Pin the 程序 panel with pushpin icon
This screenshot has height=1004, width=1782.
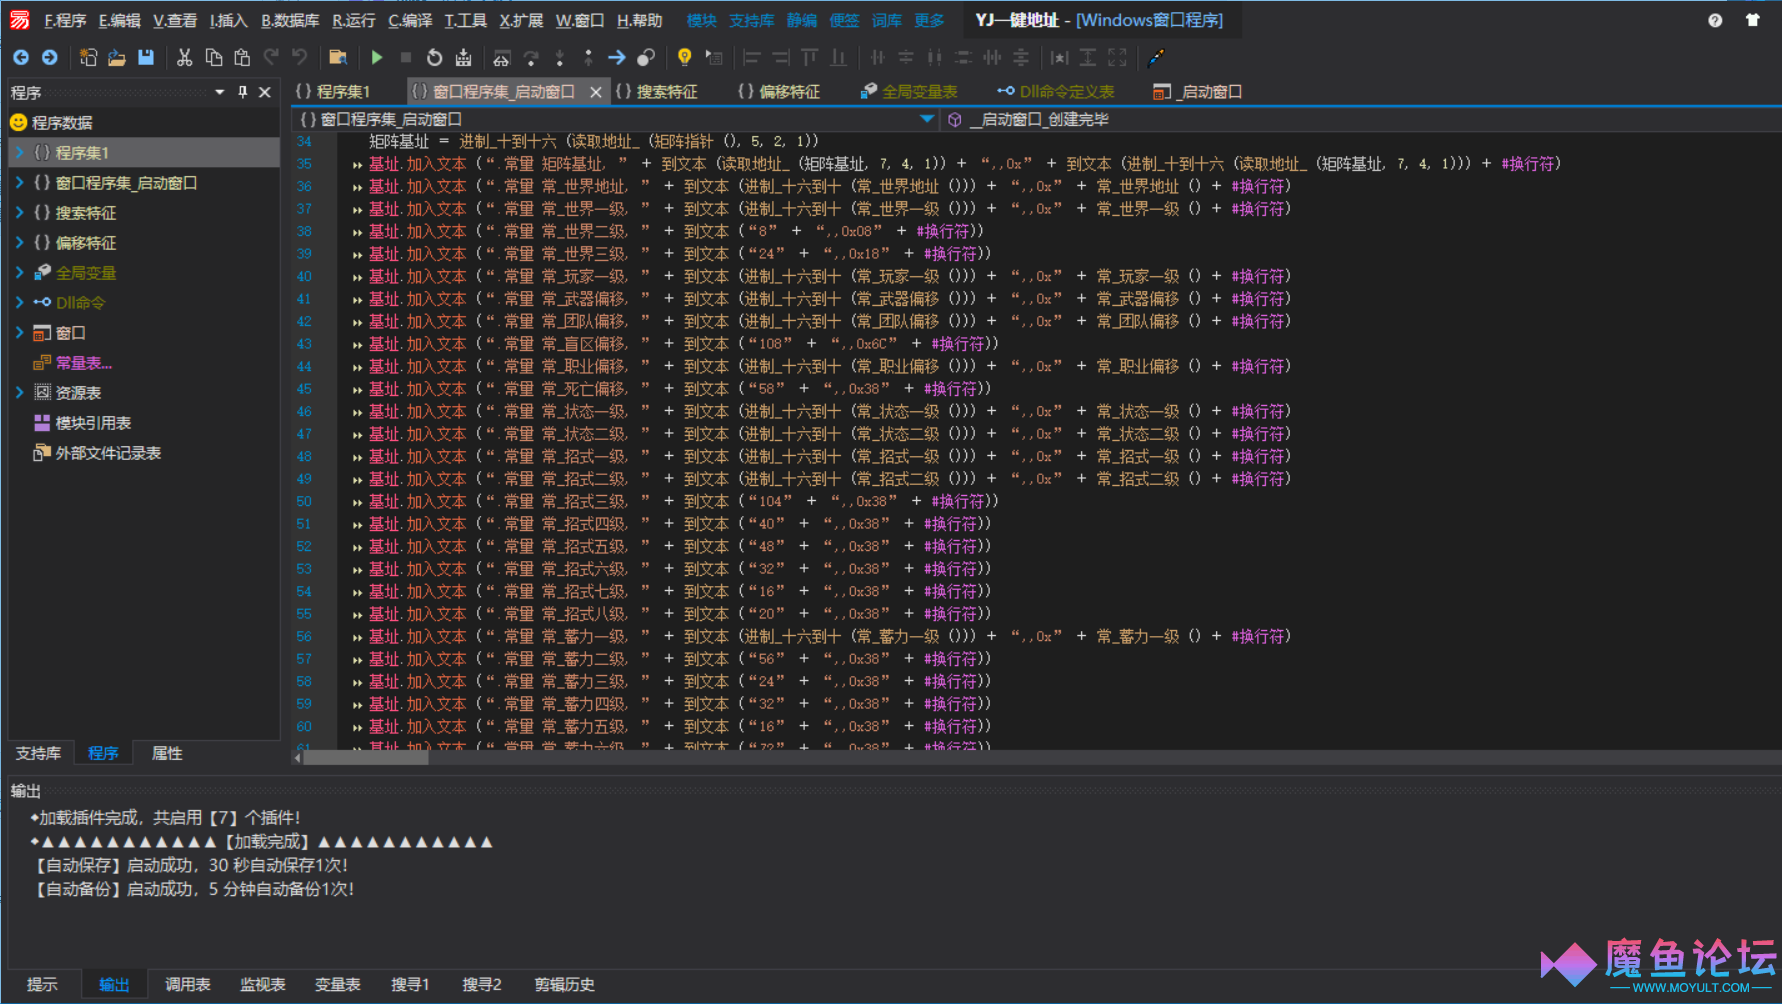click(242, 92)
